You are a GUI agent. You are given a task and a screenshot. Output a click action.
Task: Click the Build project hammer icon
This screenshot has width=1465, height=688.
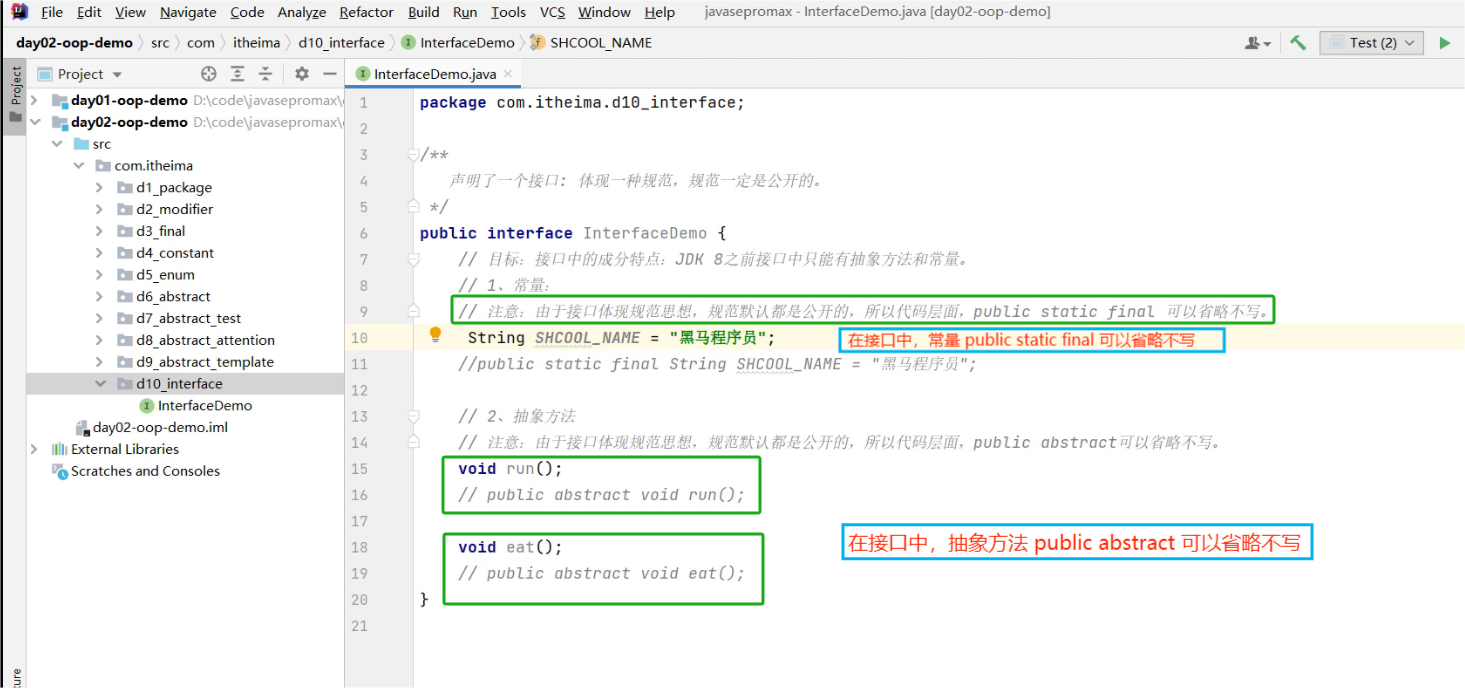point(1298,43)
